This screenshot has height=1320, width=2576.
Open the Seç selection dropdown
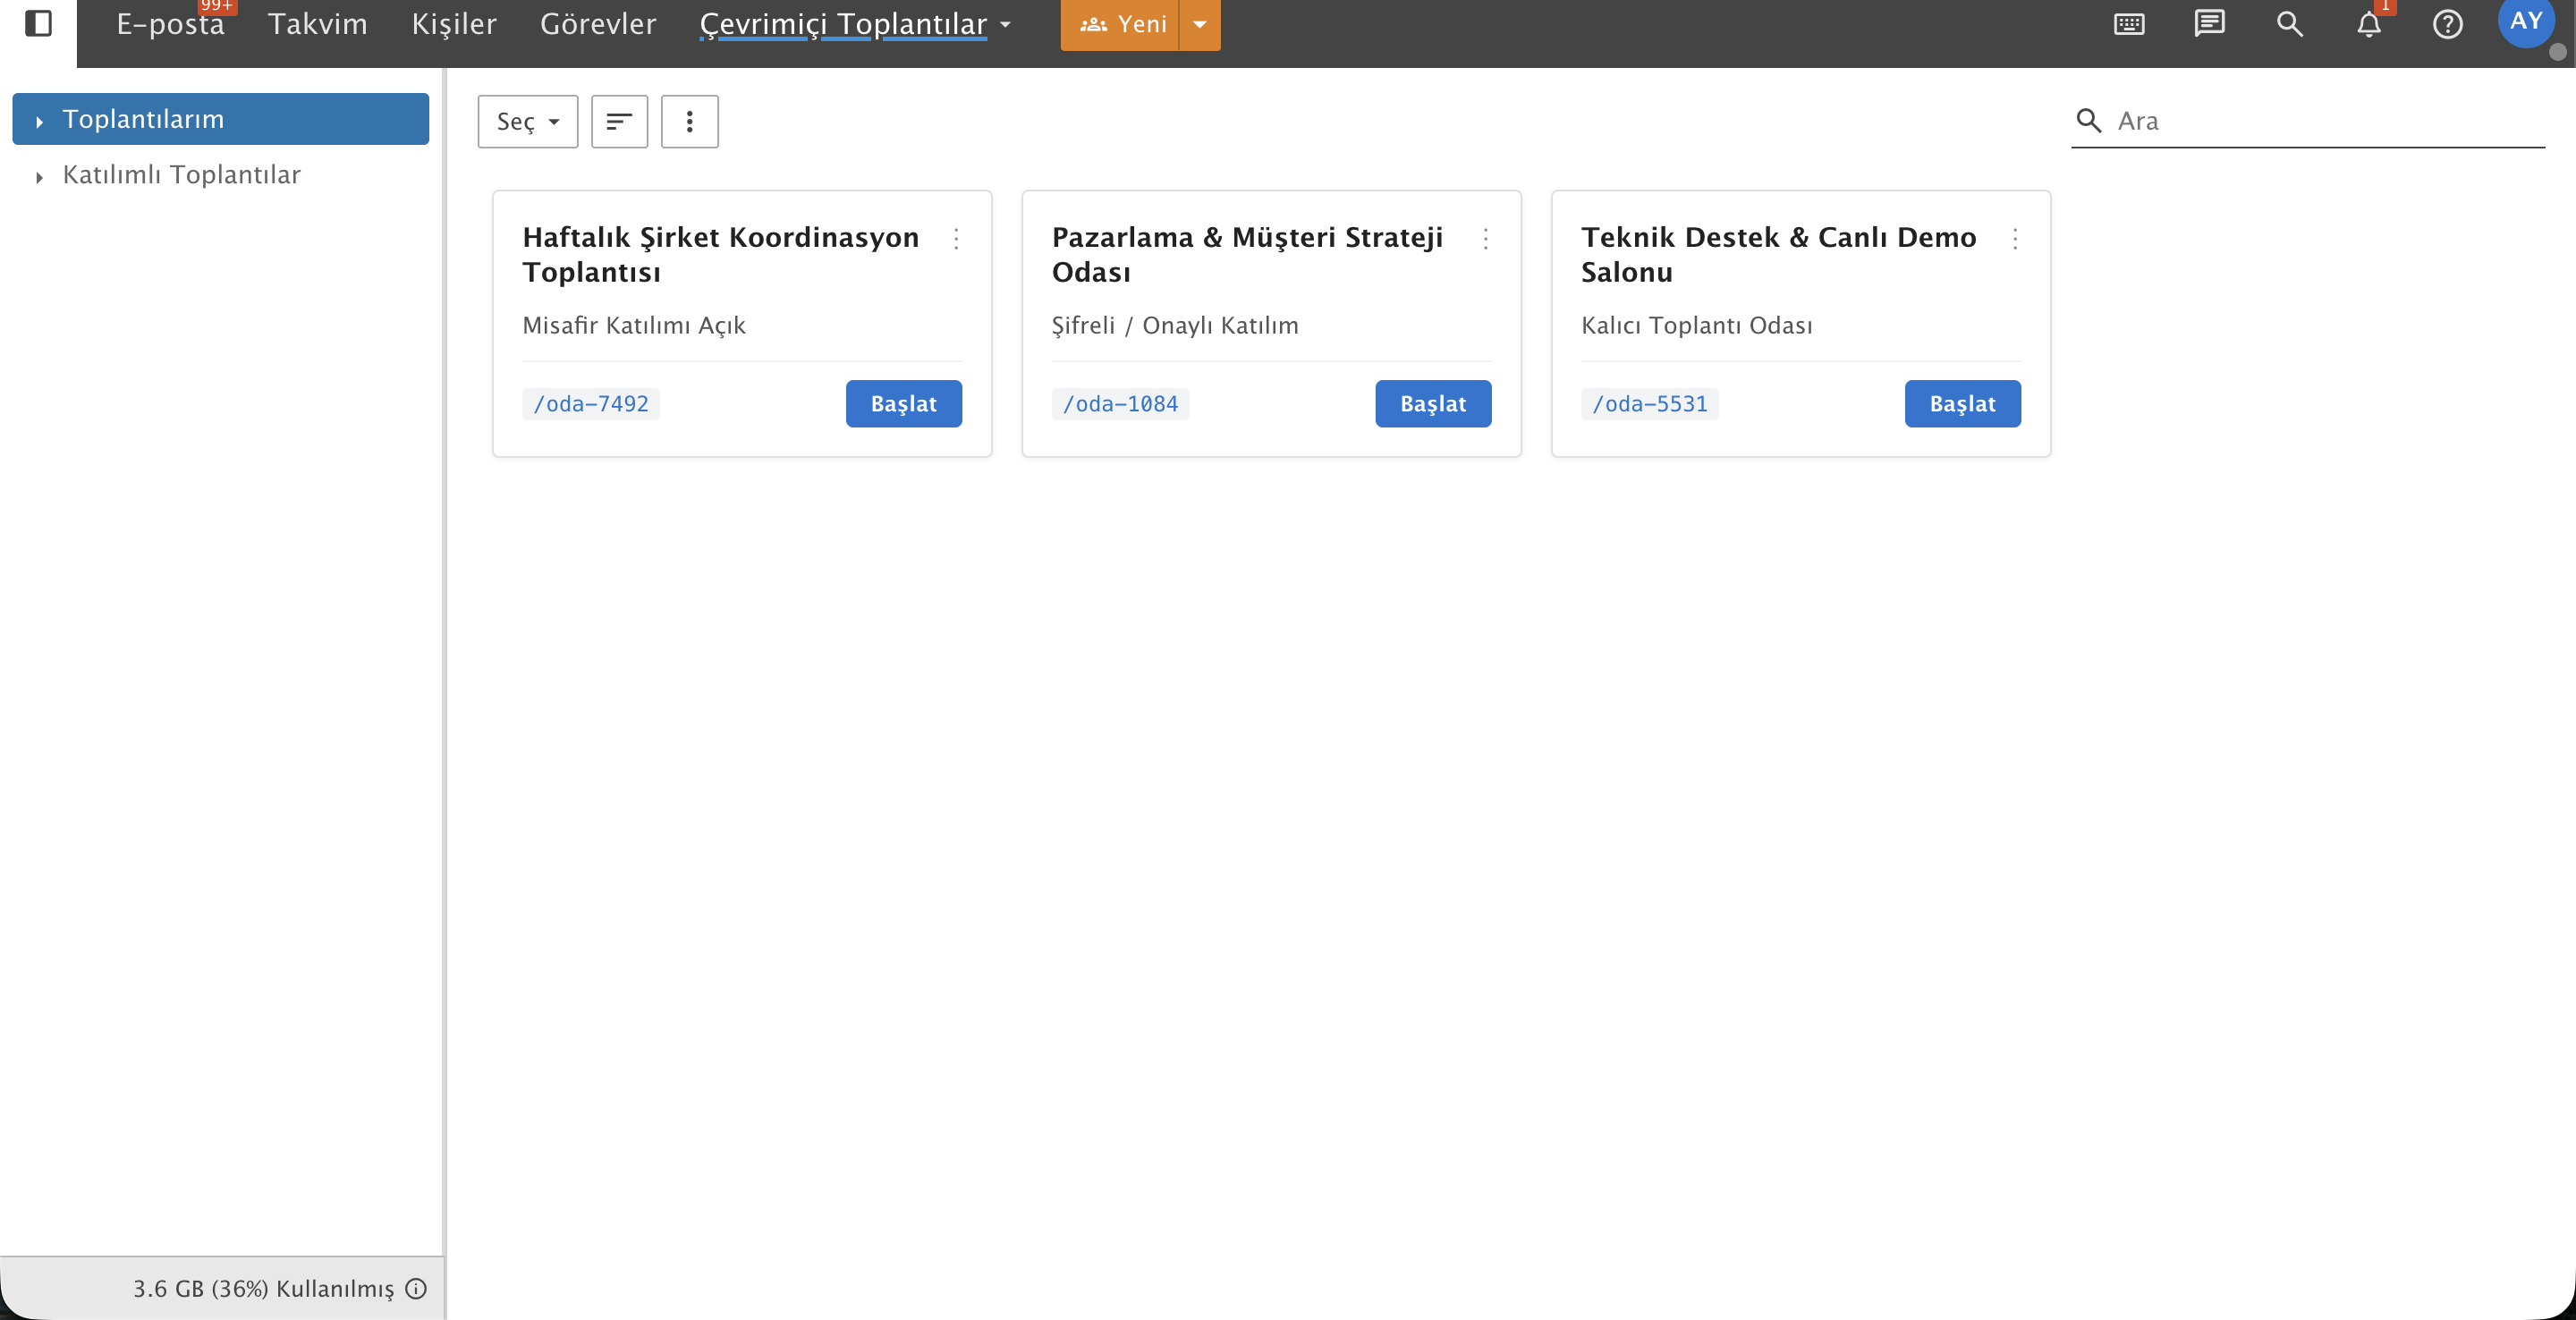(527, 121)
